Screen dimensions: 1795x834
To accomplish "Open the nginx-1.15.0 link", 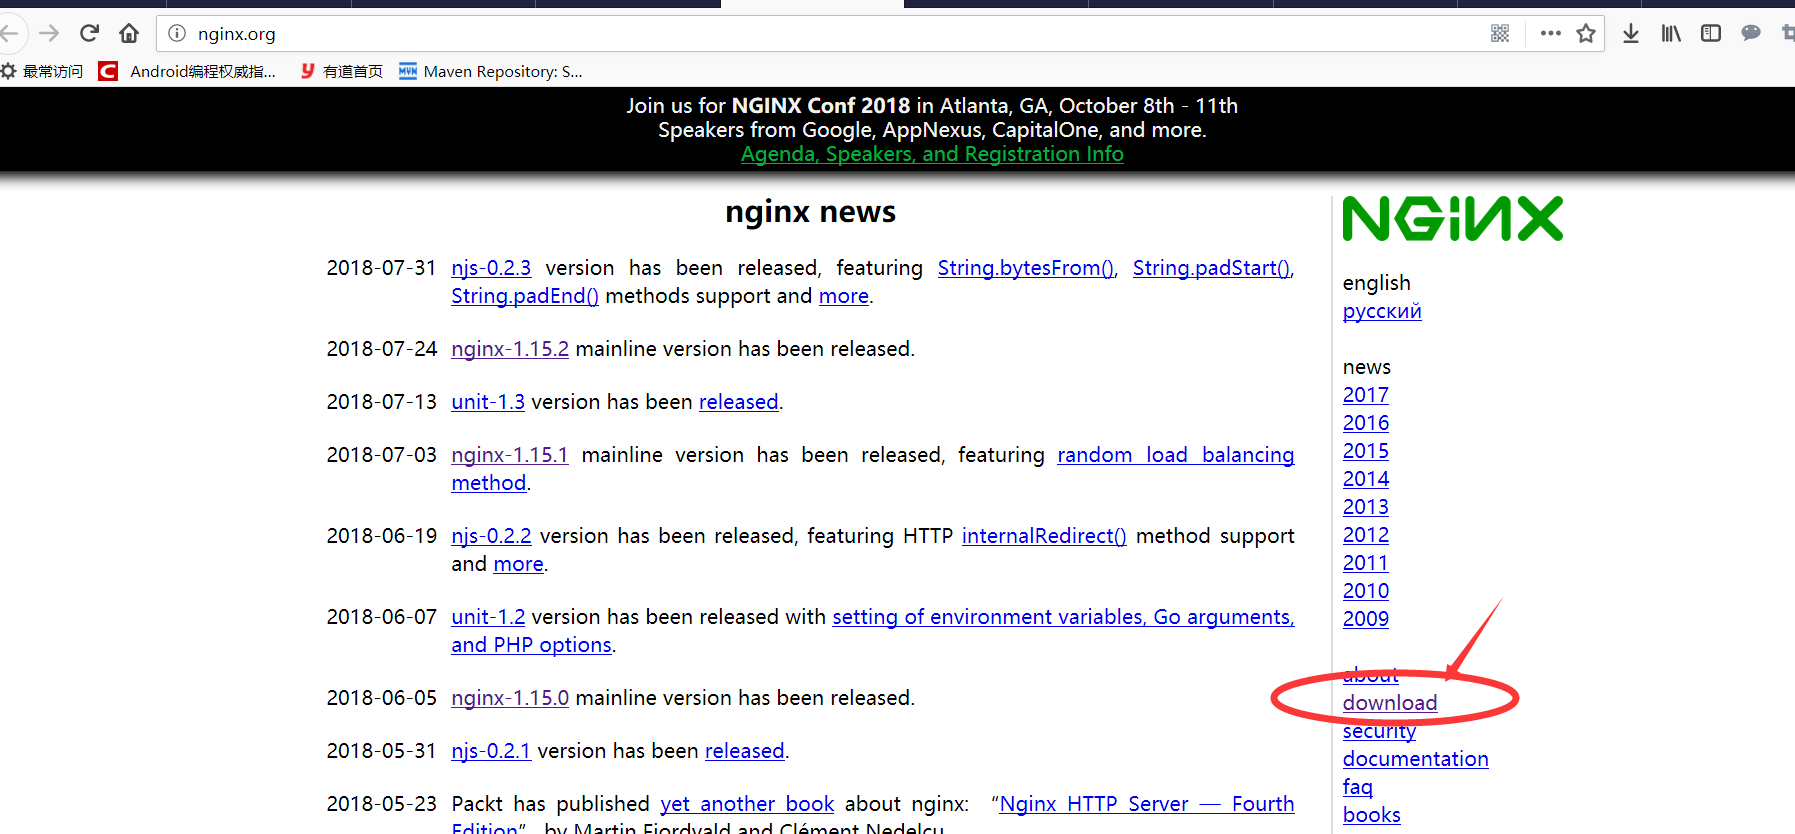I will 510,698.
